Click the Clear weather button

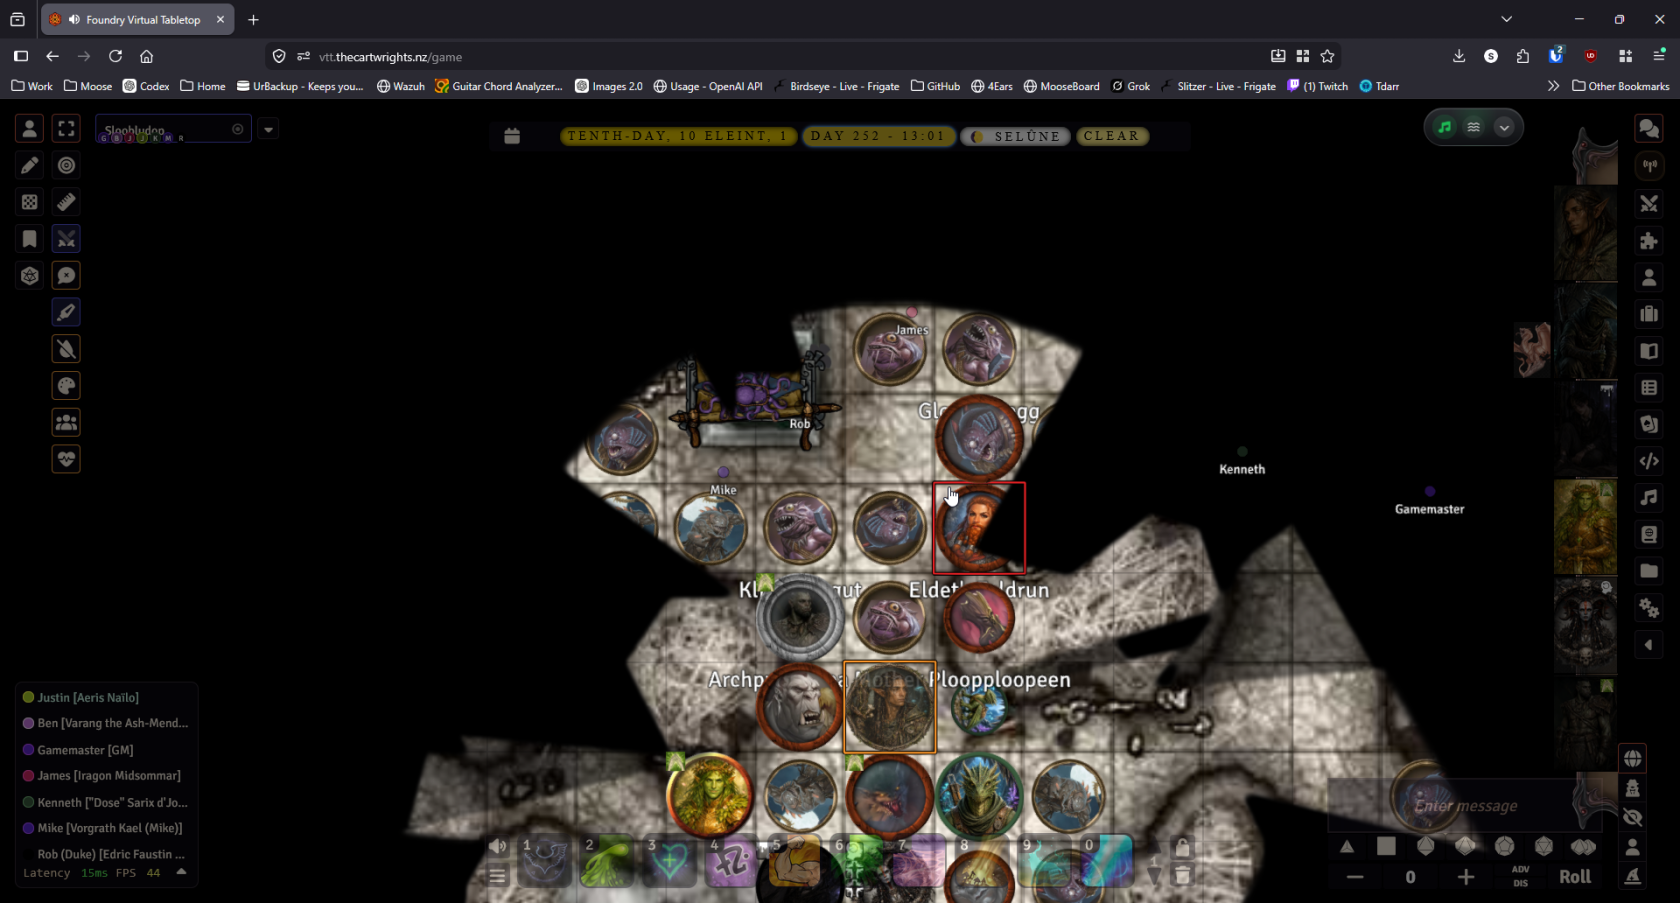click(x=1112, y=136)
